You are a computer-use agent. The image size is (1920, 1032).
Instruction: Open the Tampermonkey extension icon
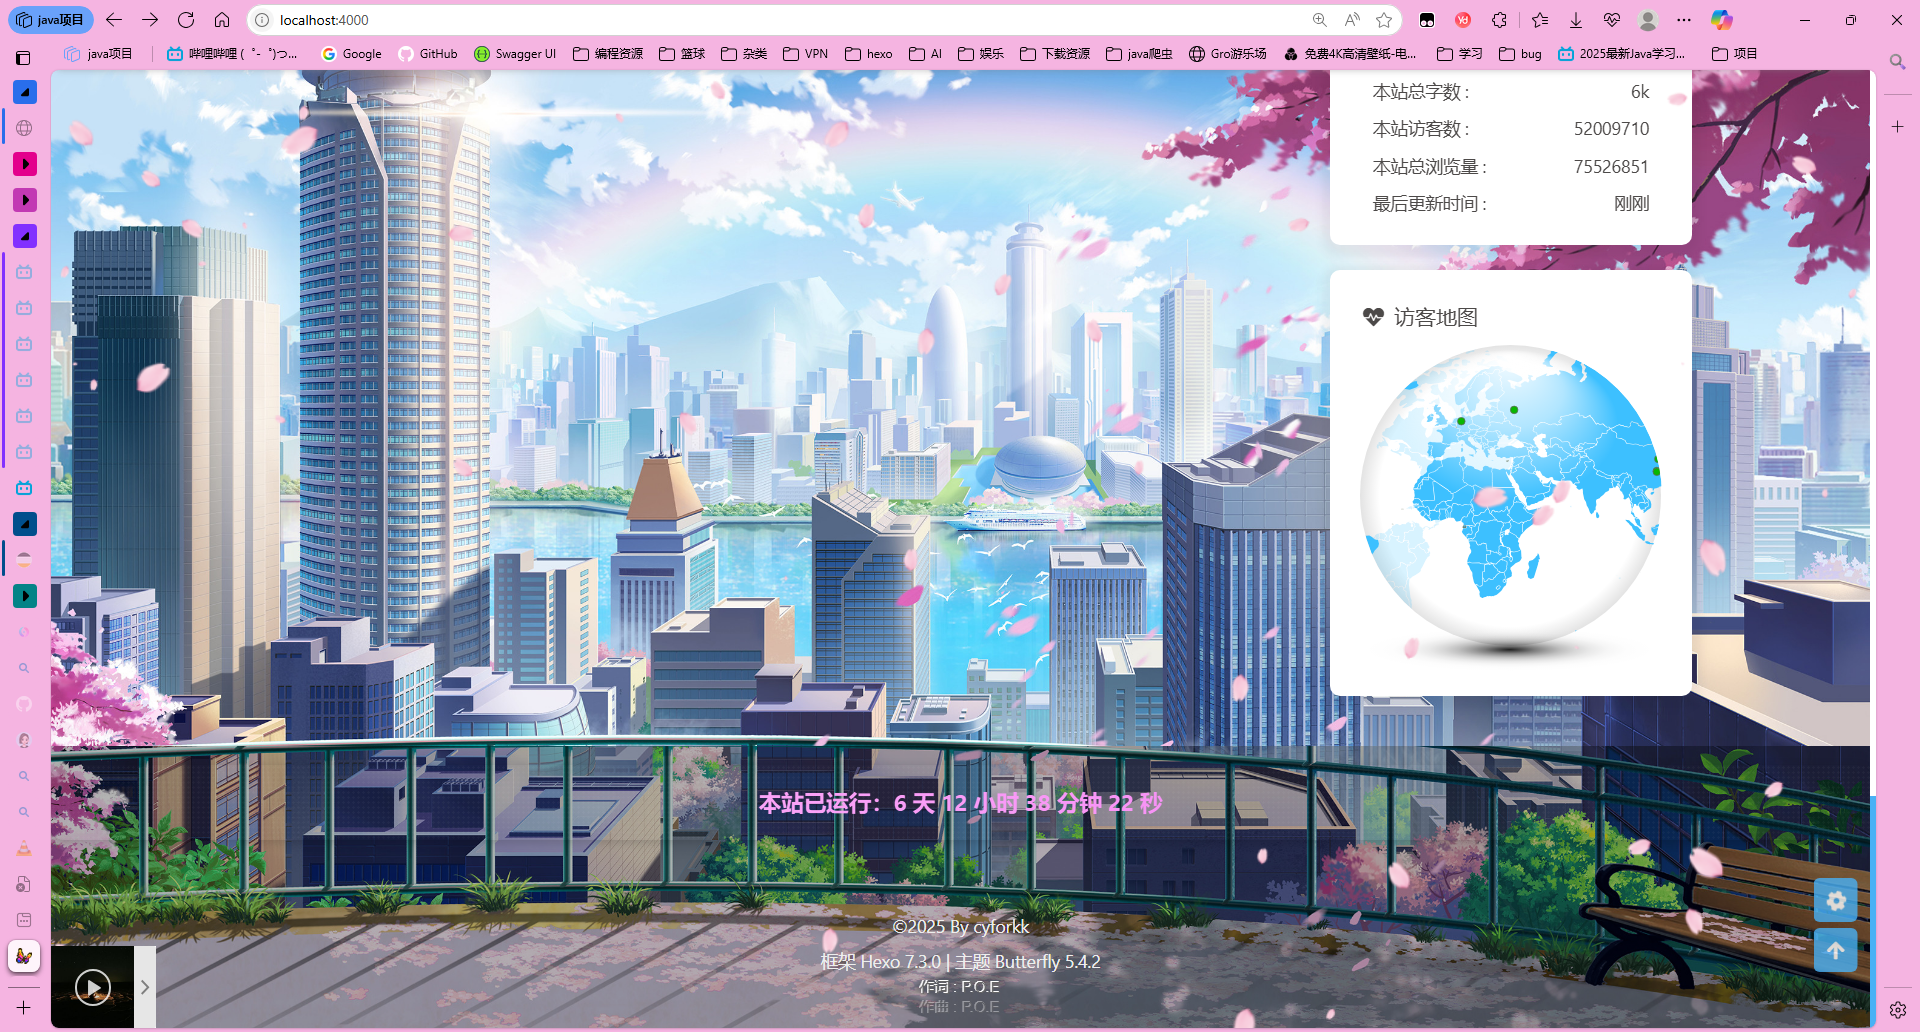1427,20
